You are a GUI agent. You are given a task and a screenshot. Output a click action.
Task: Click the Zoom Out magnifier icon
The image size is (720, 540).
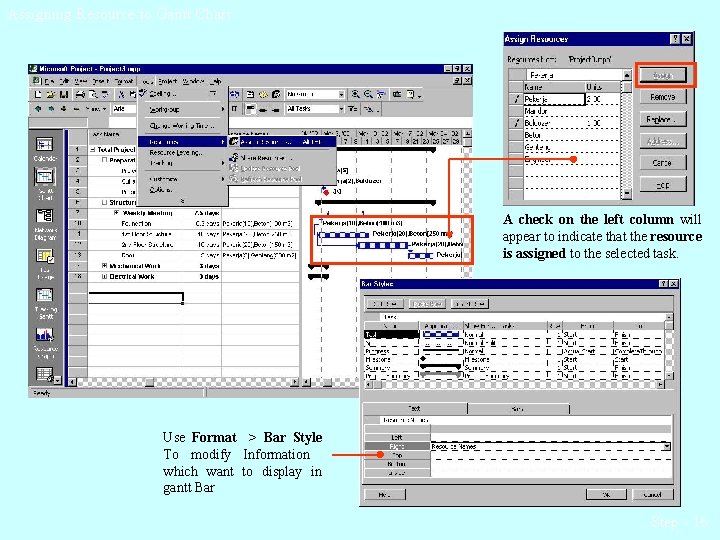click(x=368, y=94)
